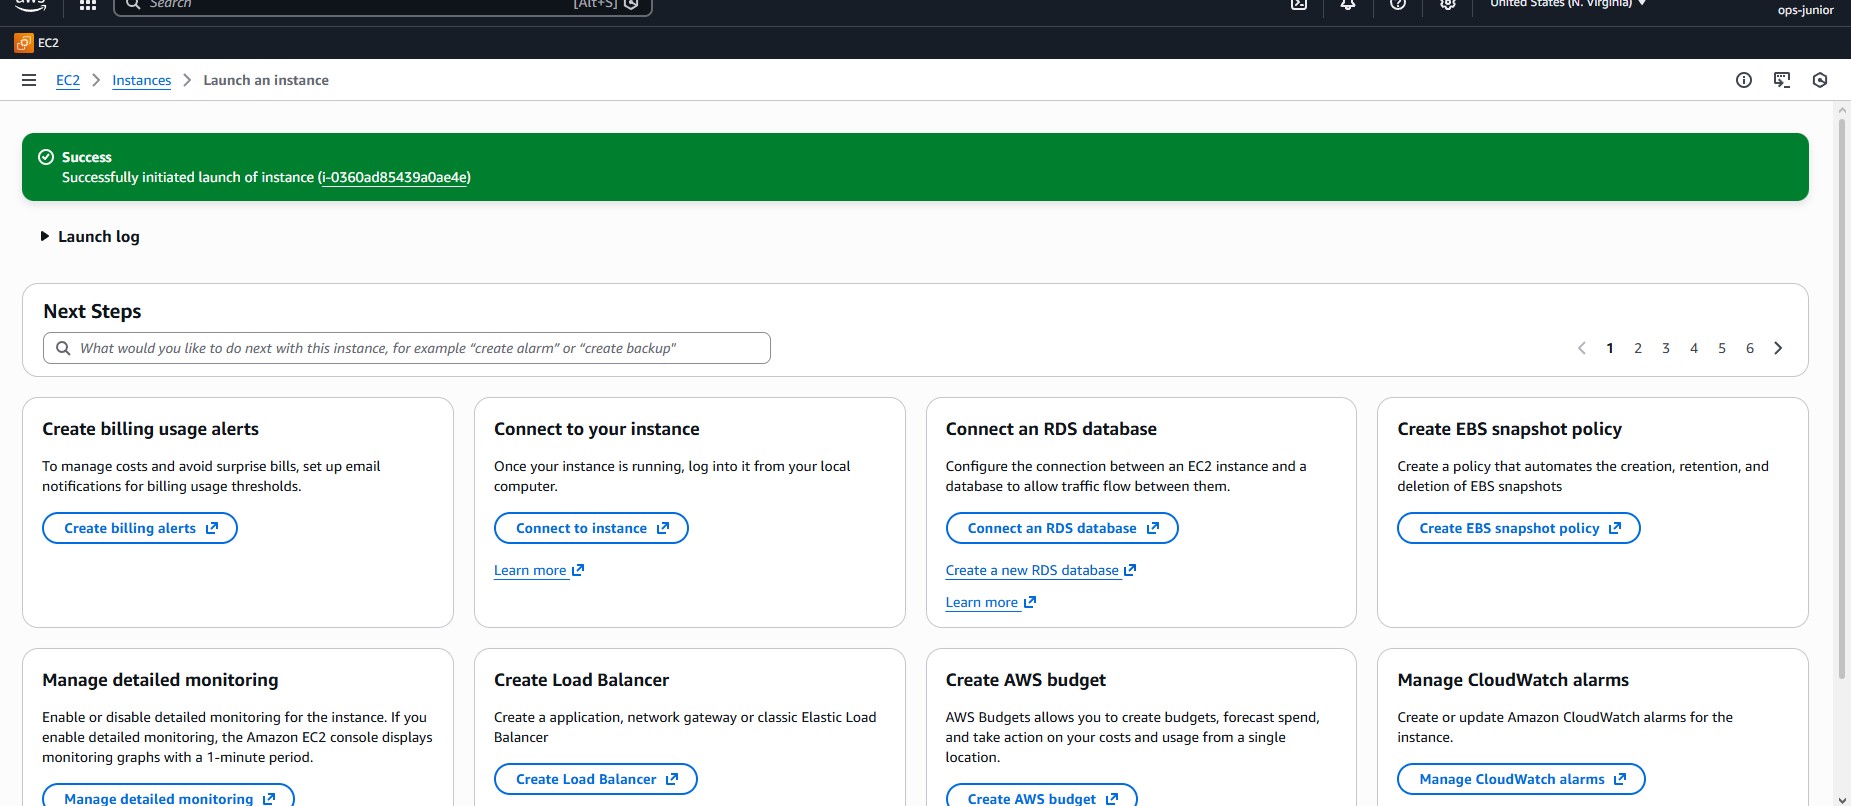
Task: Open the N. Virginia region dropdown
Action: point(1567,4)
